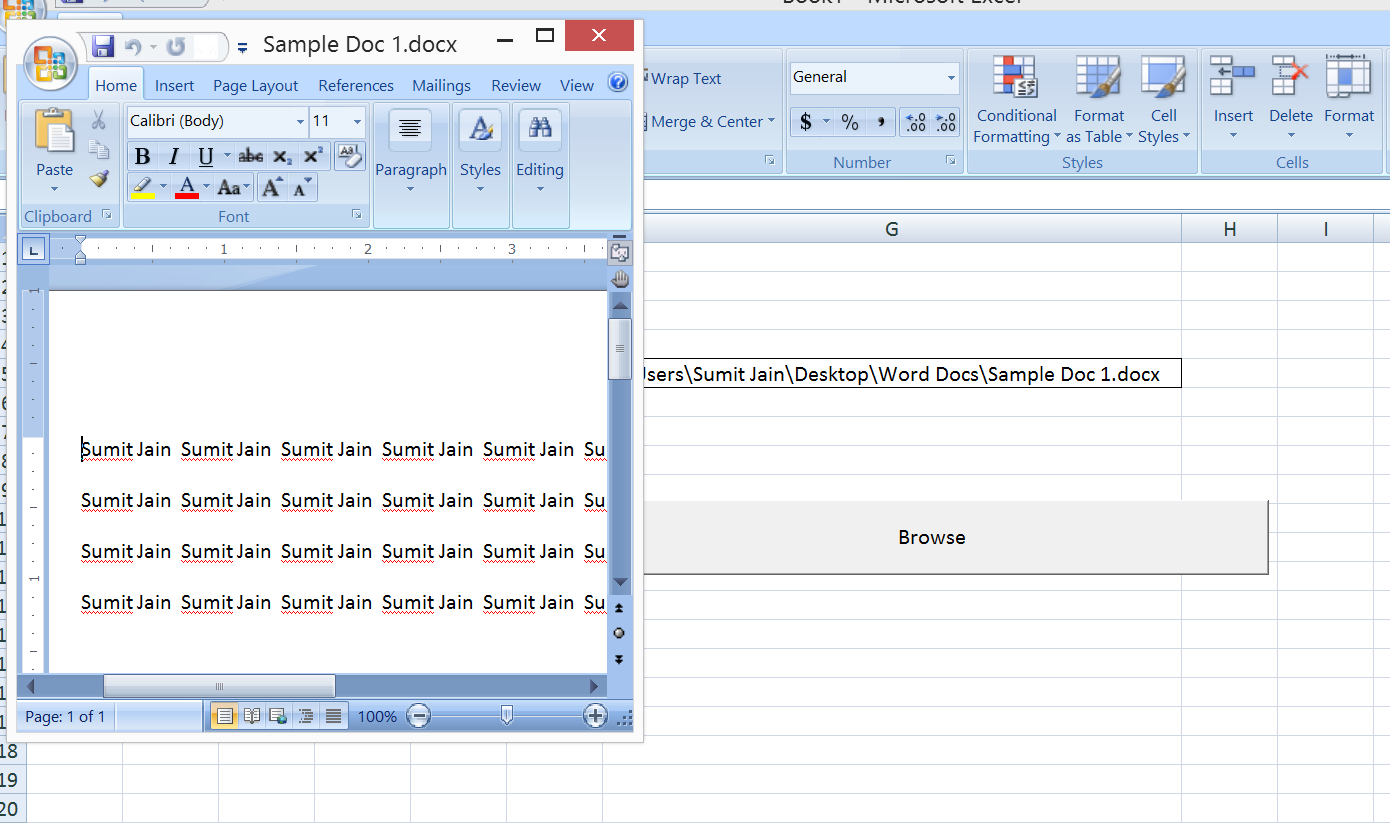Increase decimal places in Excel

(914, 122)
